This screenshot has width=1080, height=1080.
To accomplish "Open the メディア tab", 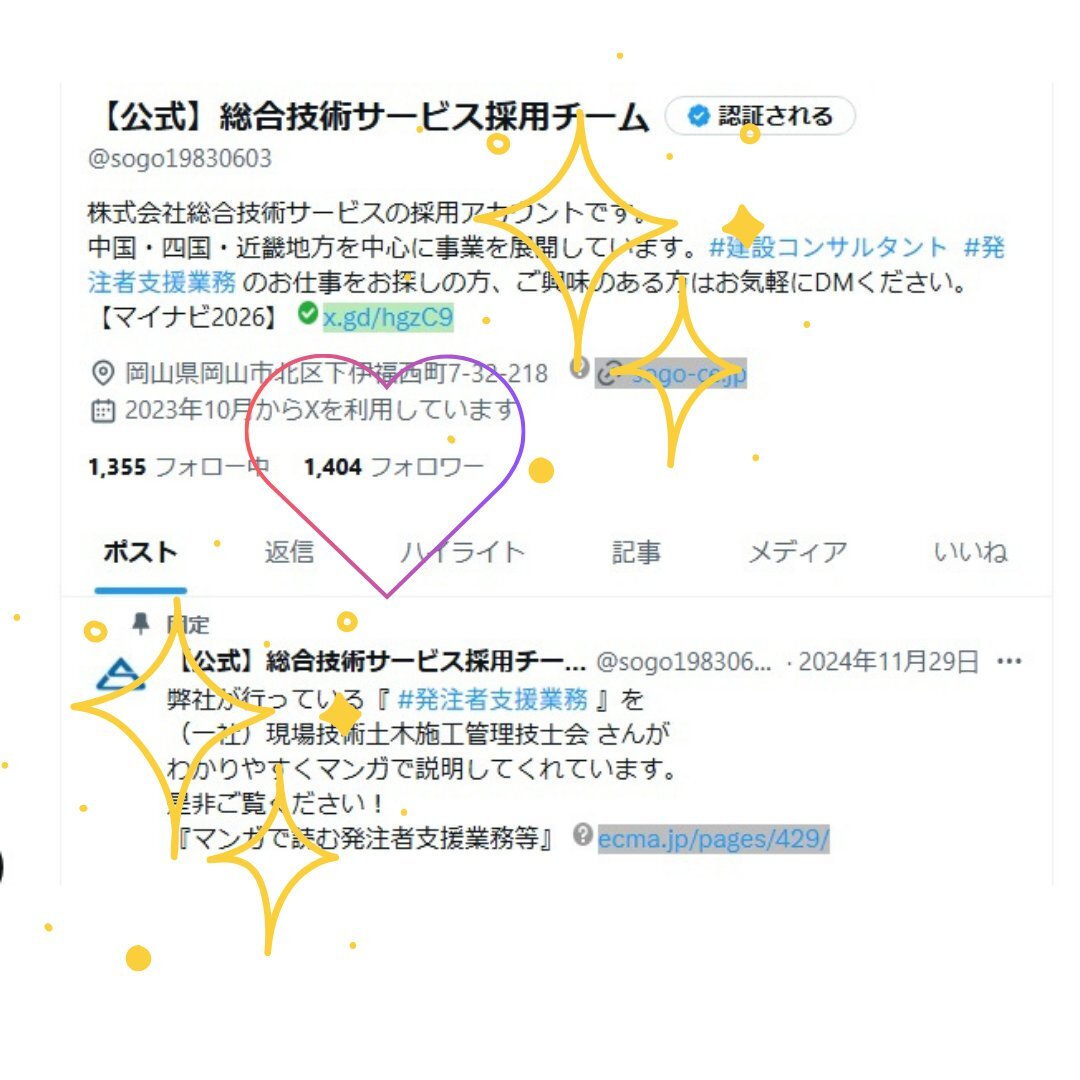I will click(798, 552).
